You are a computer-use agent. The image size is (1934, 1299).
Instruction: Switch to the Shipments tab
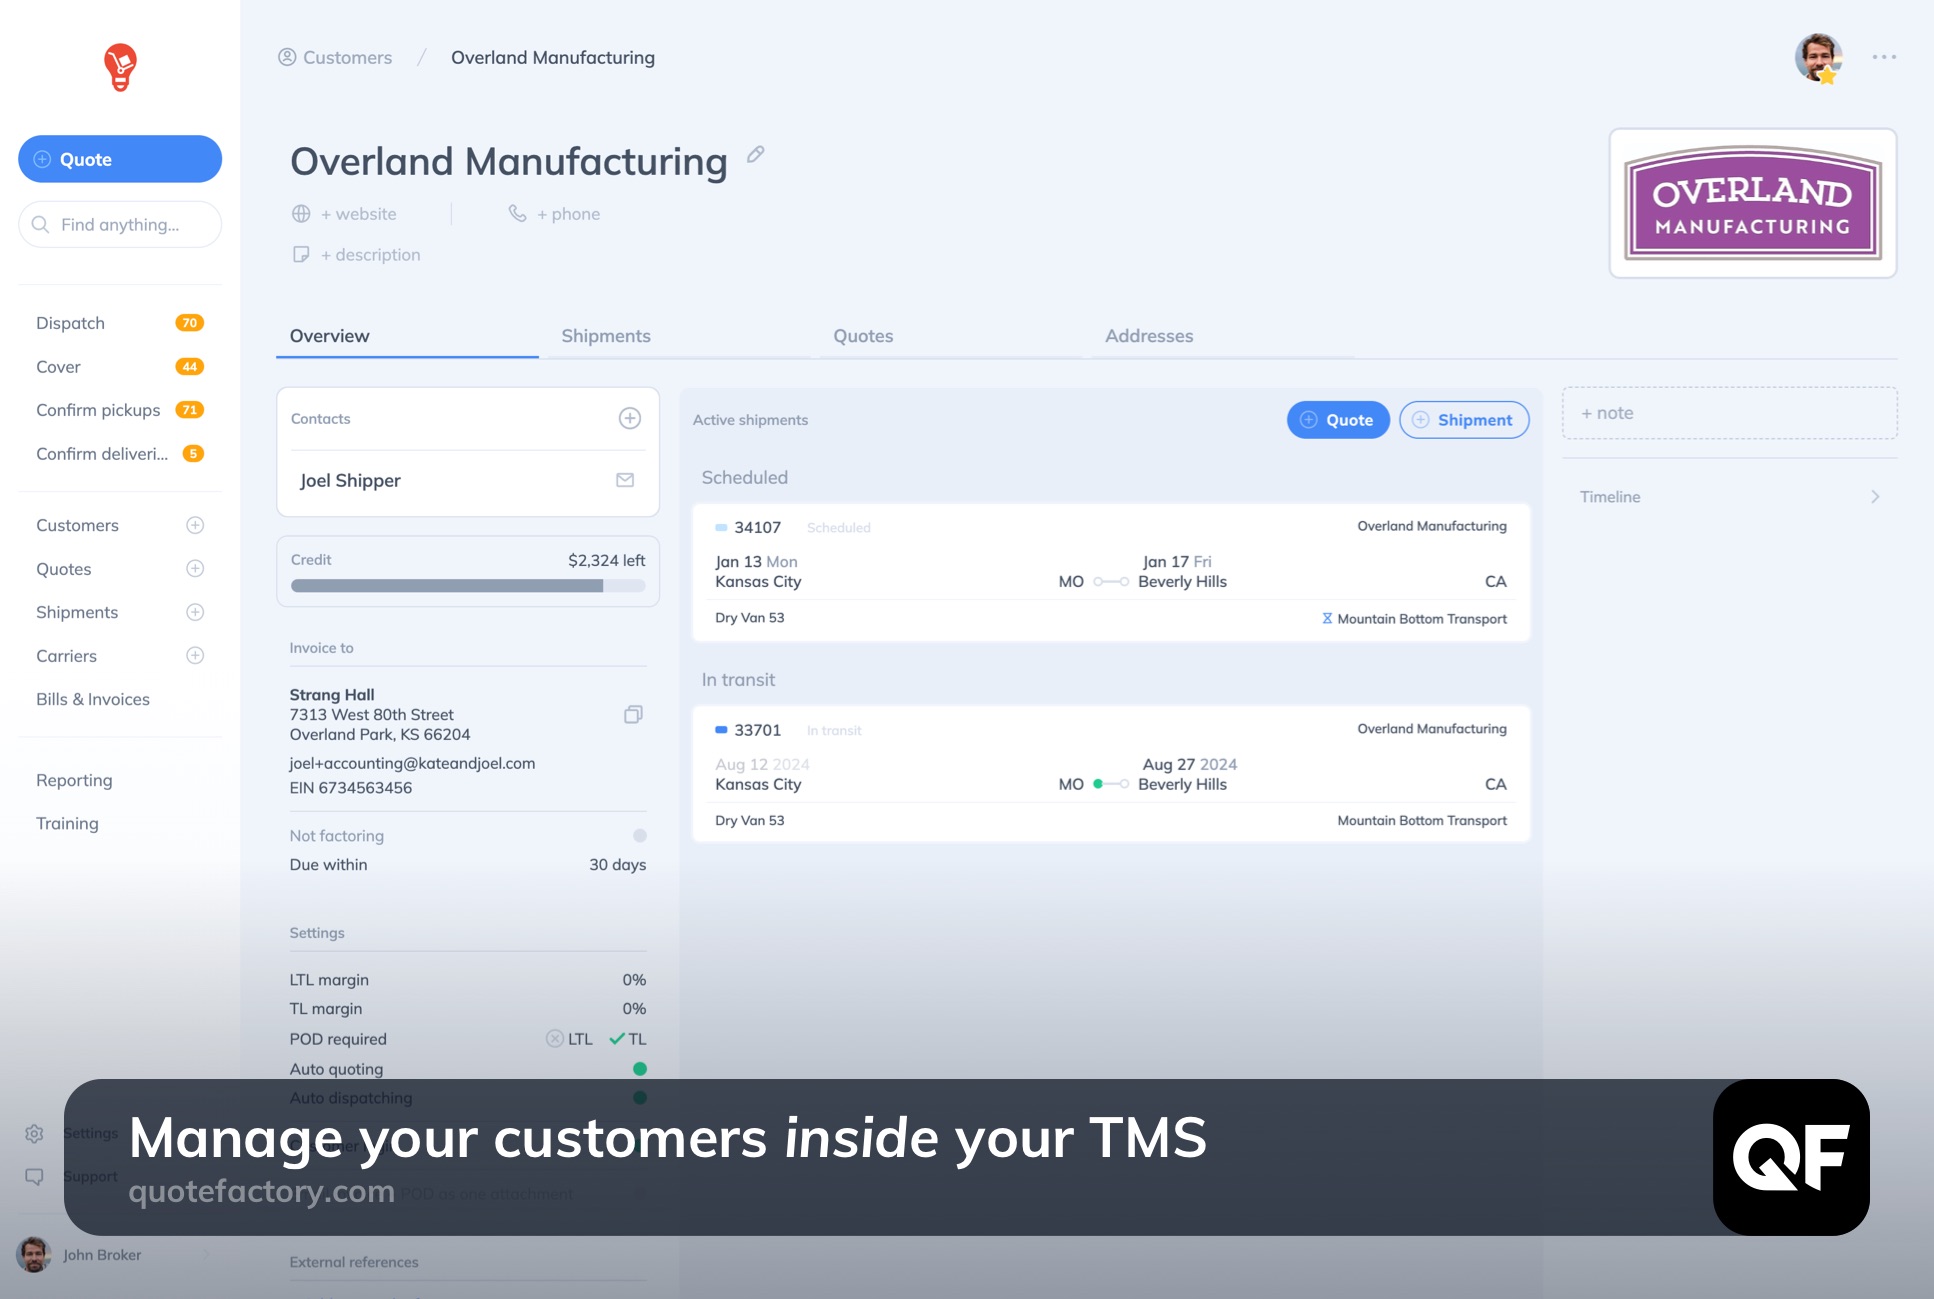click(606, 336)
